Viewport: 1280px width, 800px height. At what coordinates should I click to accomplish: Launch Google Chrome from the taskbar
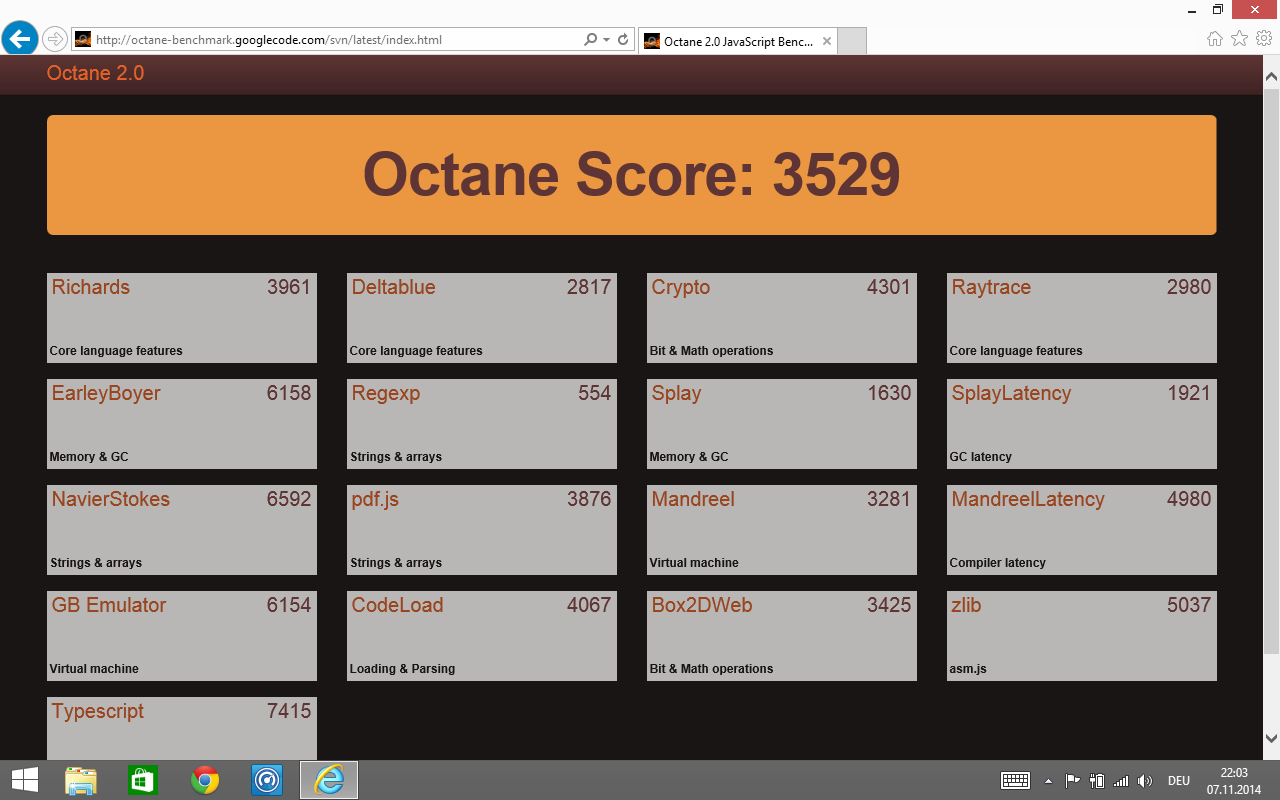tap(205, 780)
